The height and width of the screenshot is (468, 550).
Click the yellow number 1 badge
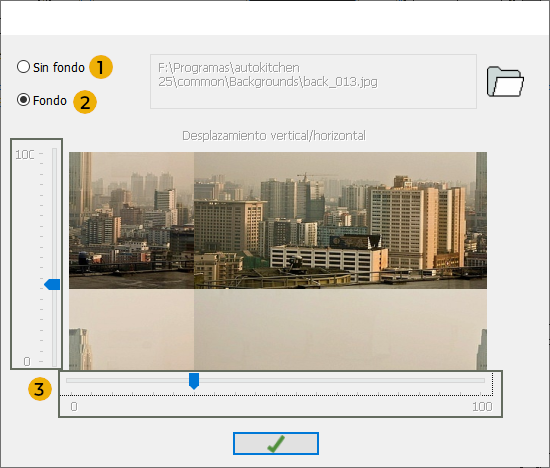point(101,67)
